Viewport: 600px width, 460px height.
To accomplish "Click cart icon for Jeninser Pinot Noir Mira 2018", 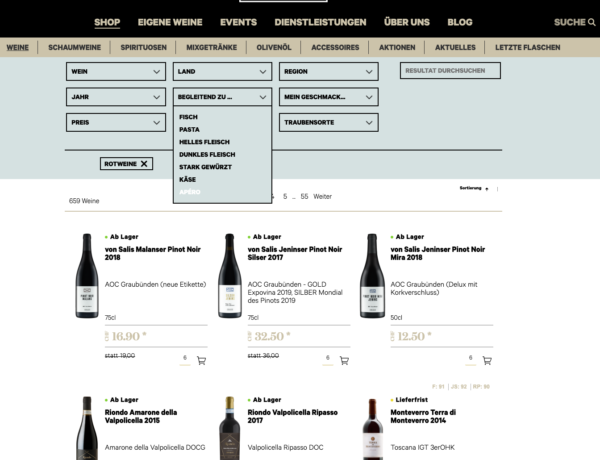I will pos(487,360).
